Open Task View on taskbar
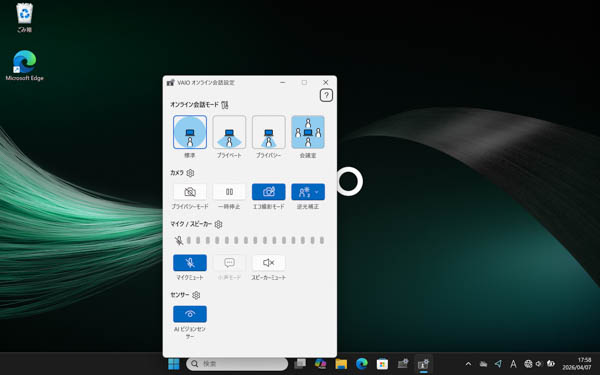 (x=300, y=364)
